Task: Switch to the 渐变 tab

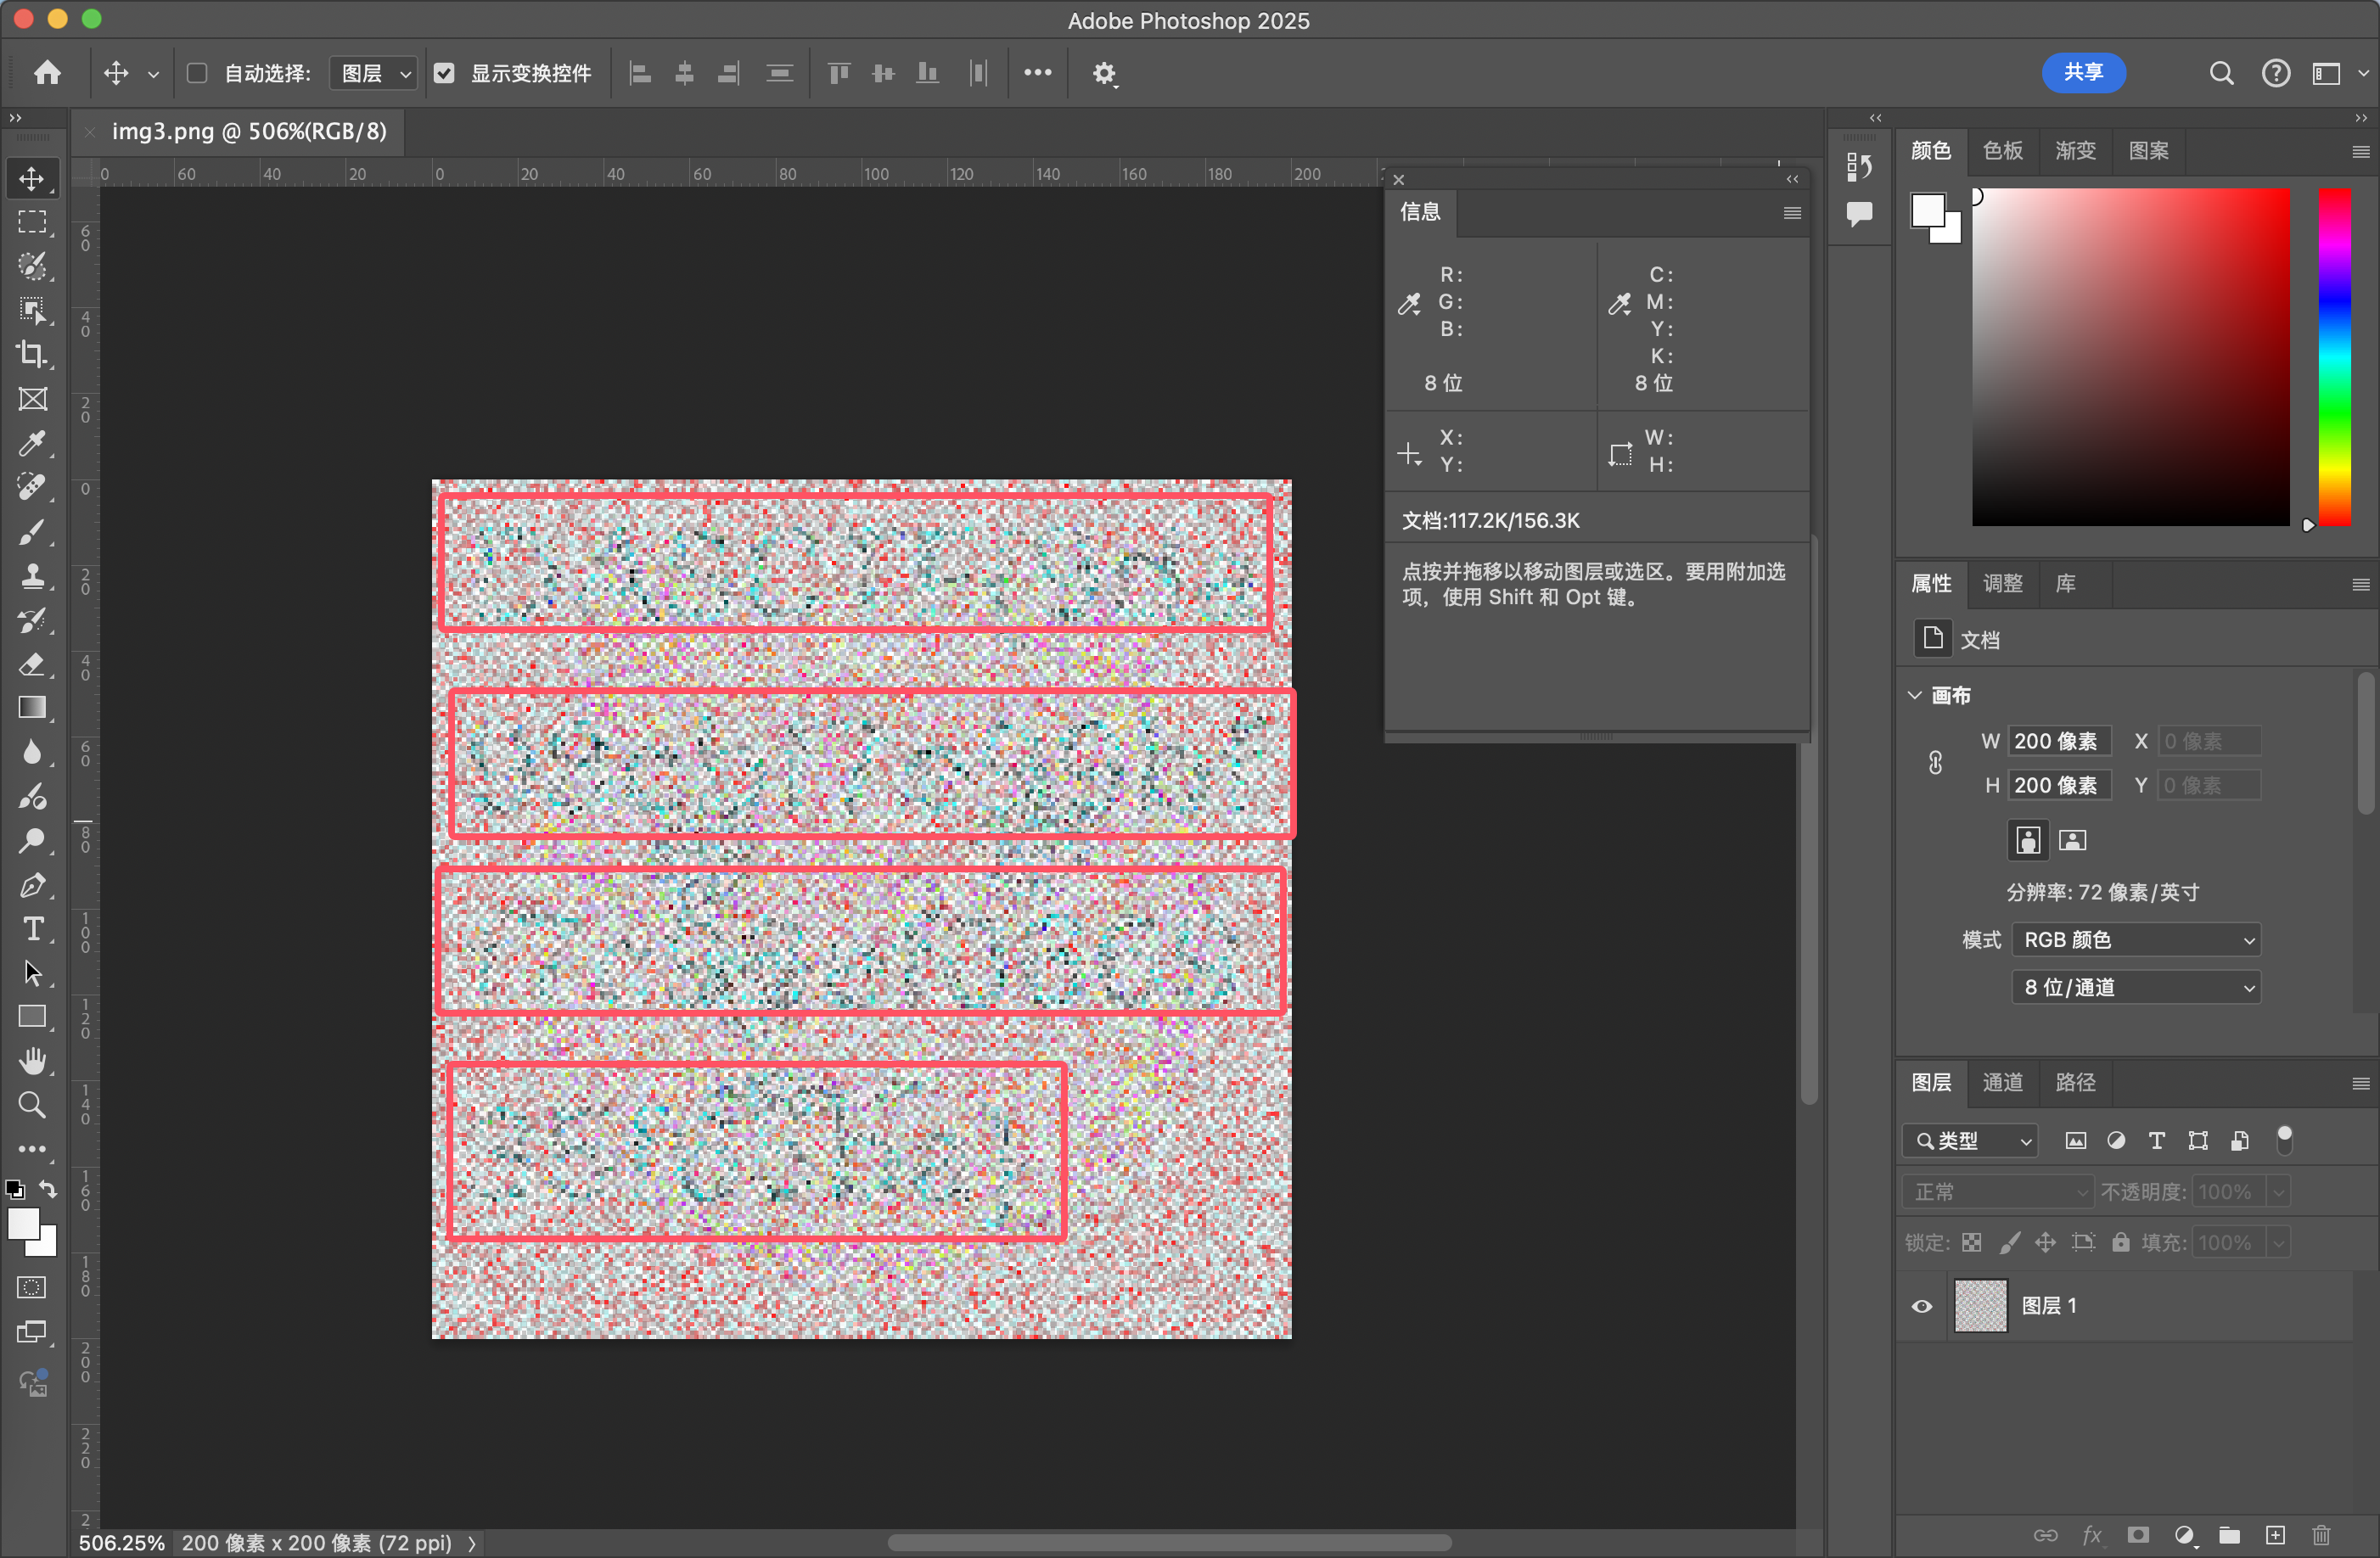Action: 2075,151
